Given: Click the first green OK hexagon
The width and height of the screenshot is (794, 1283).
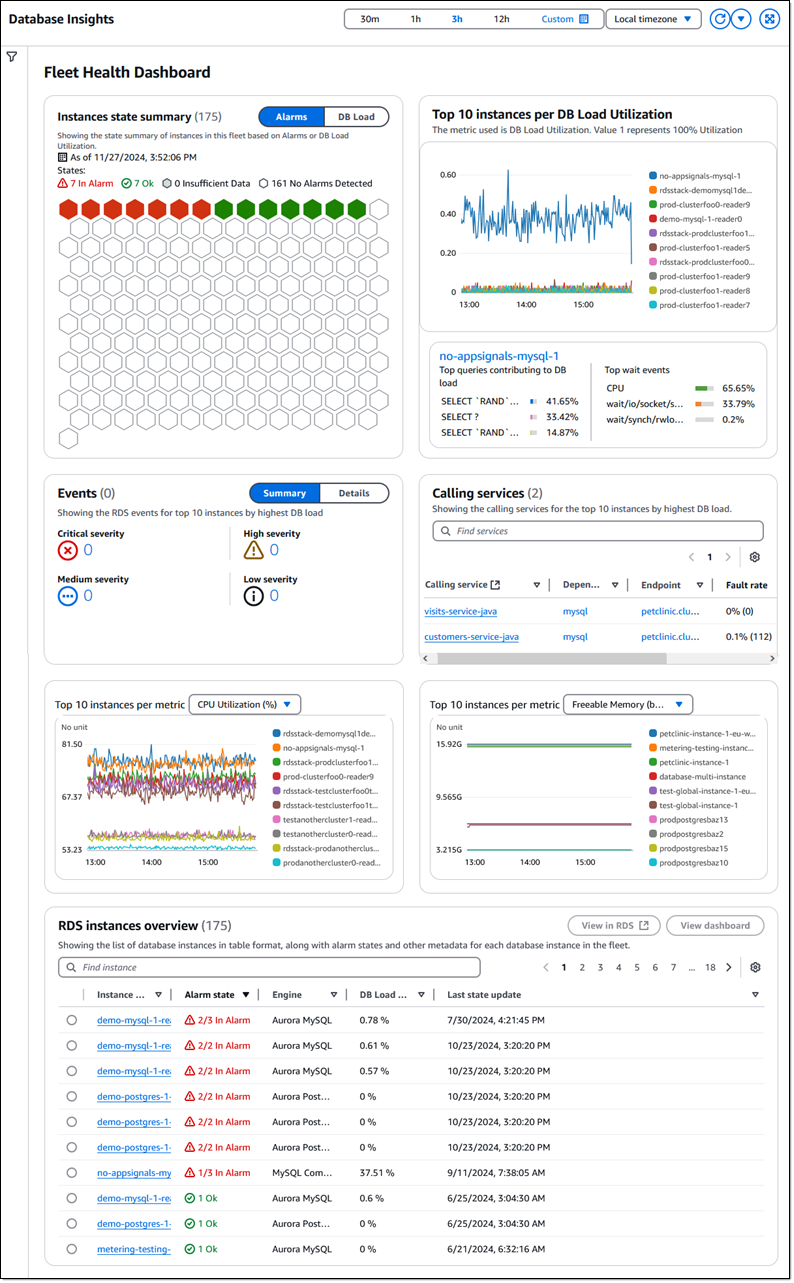Looking at the screenshot, I should click(x=223, y=209).
